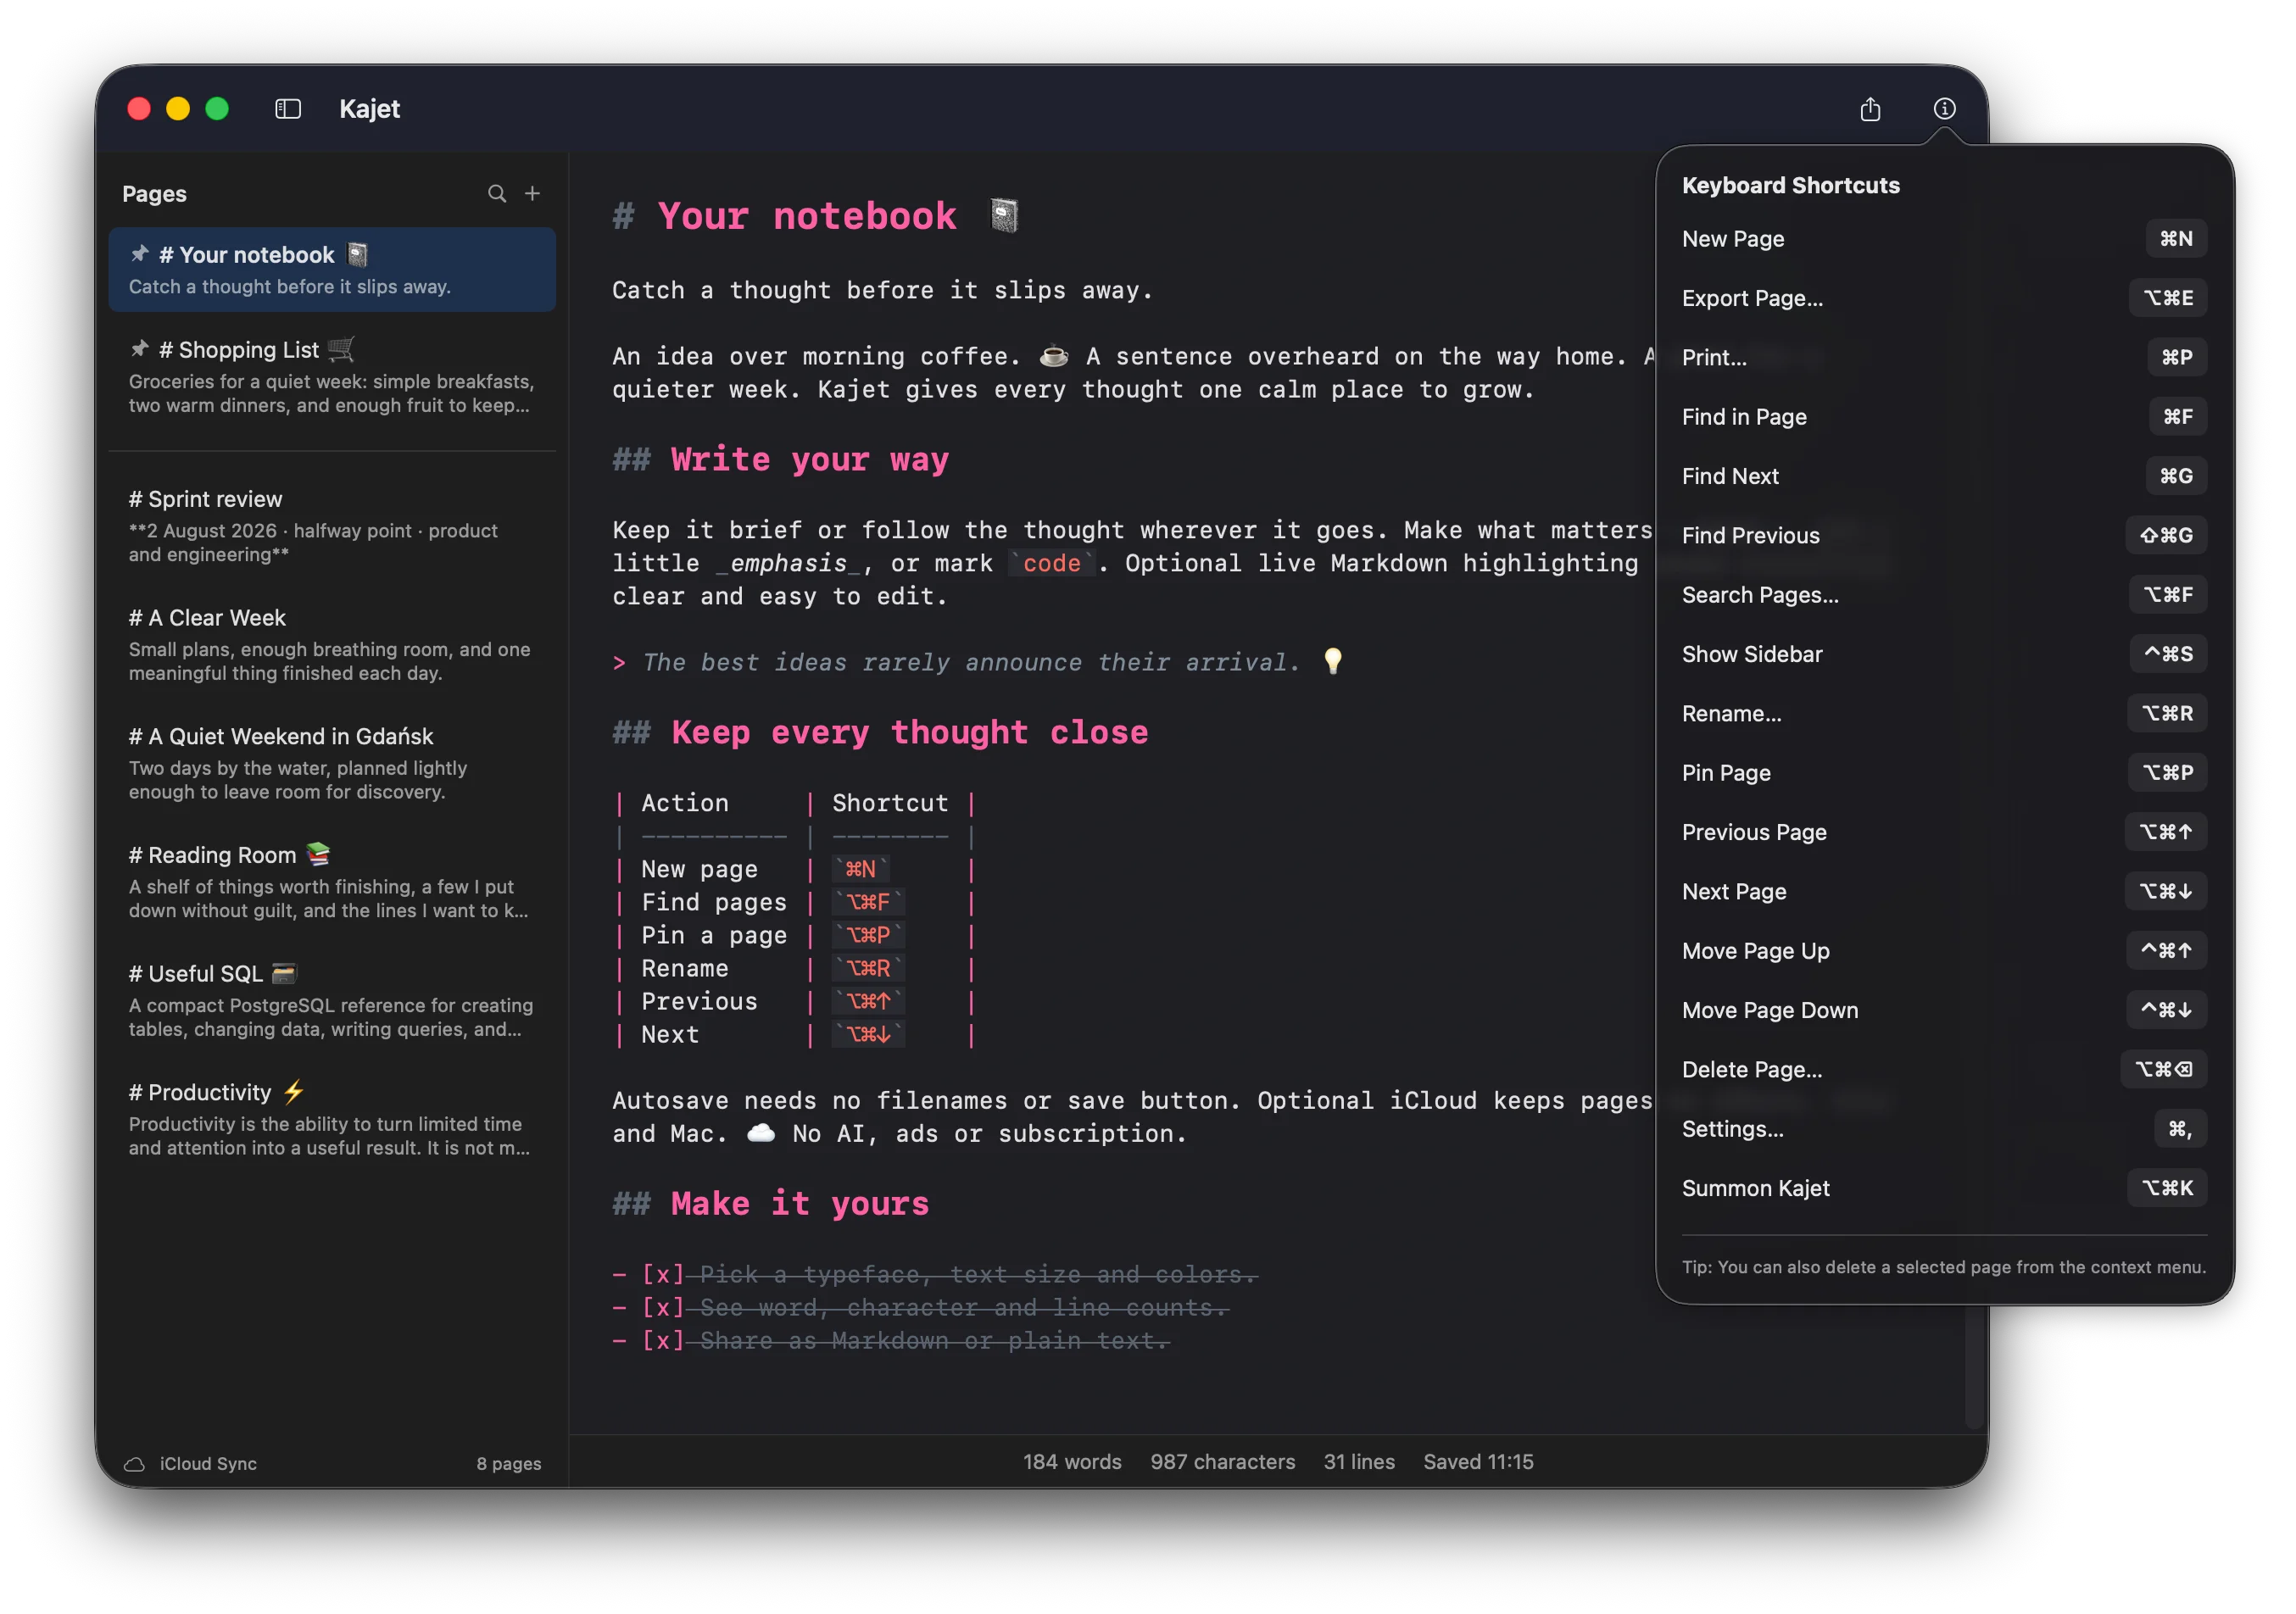This screenshot has width=2296, height=1614.
Task: Click the "Make it yours" heading
Action: pos(800,1204)
